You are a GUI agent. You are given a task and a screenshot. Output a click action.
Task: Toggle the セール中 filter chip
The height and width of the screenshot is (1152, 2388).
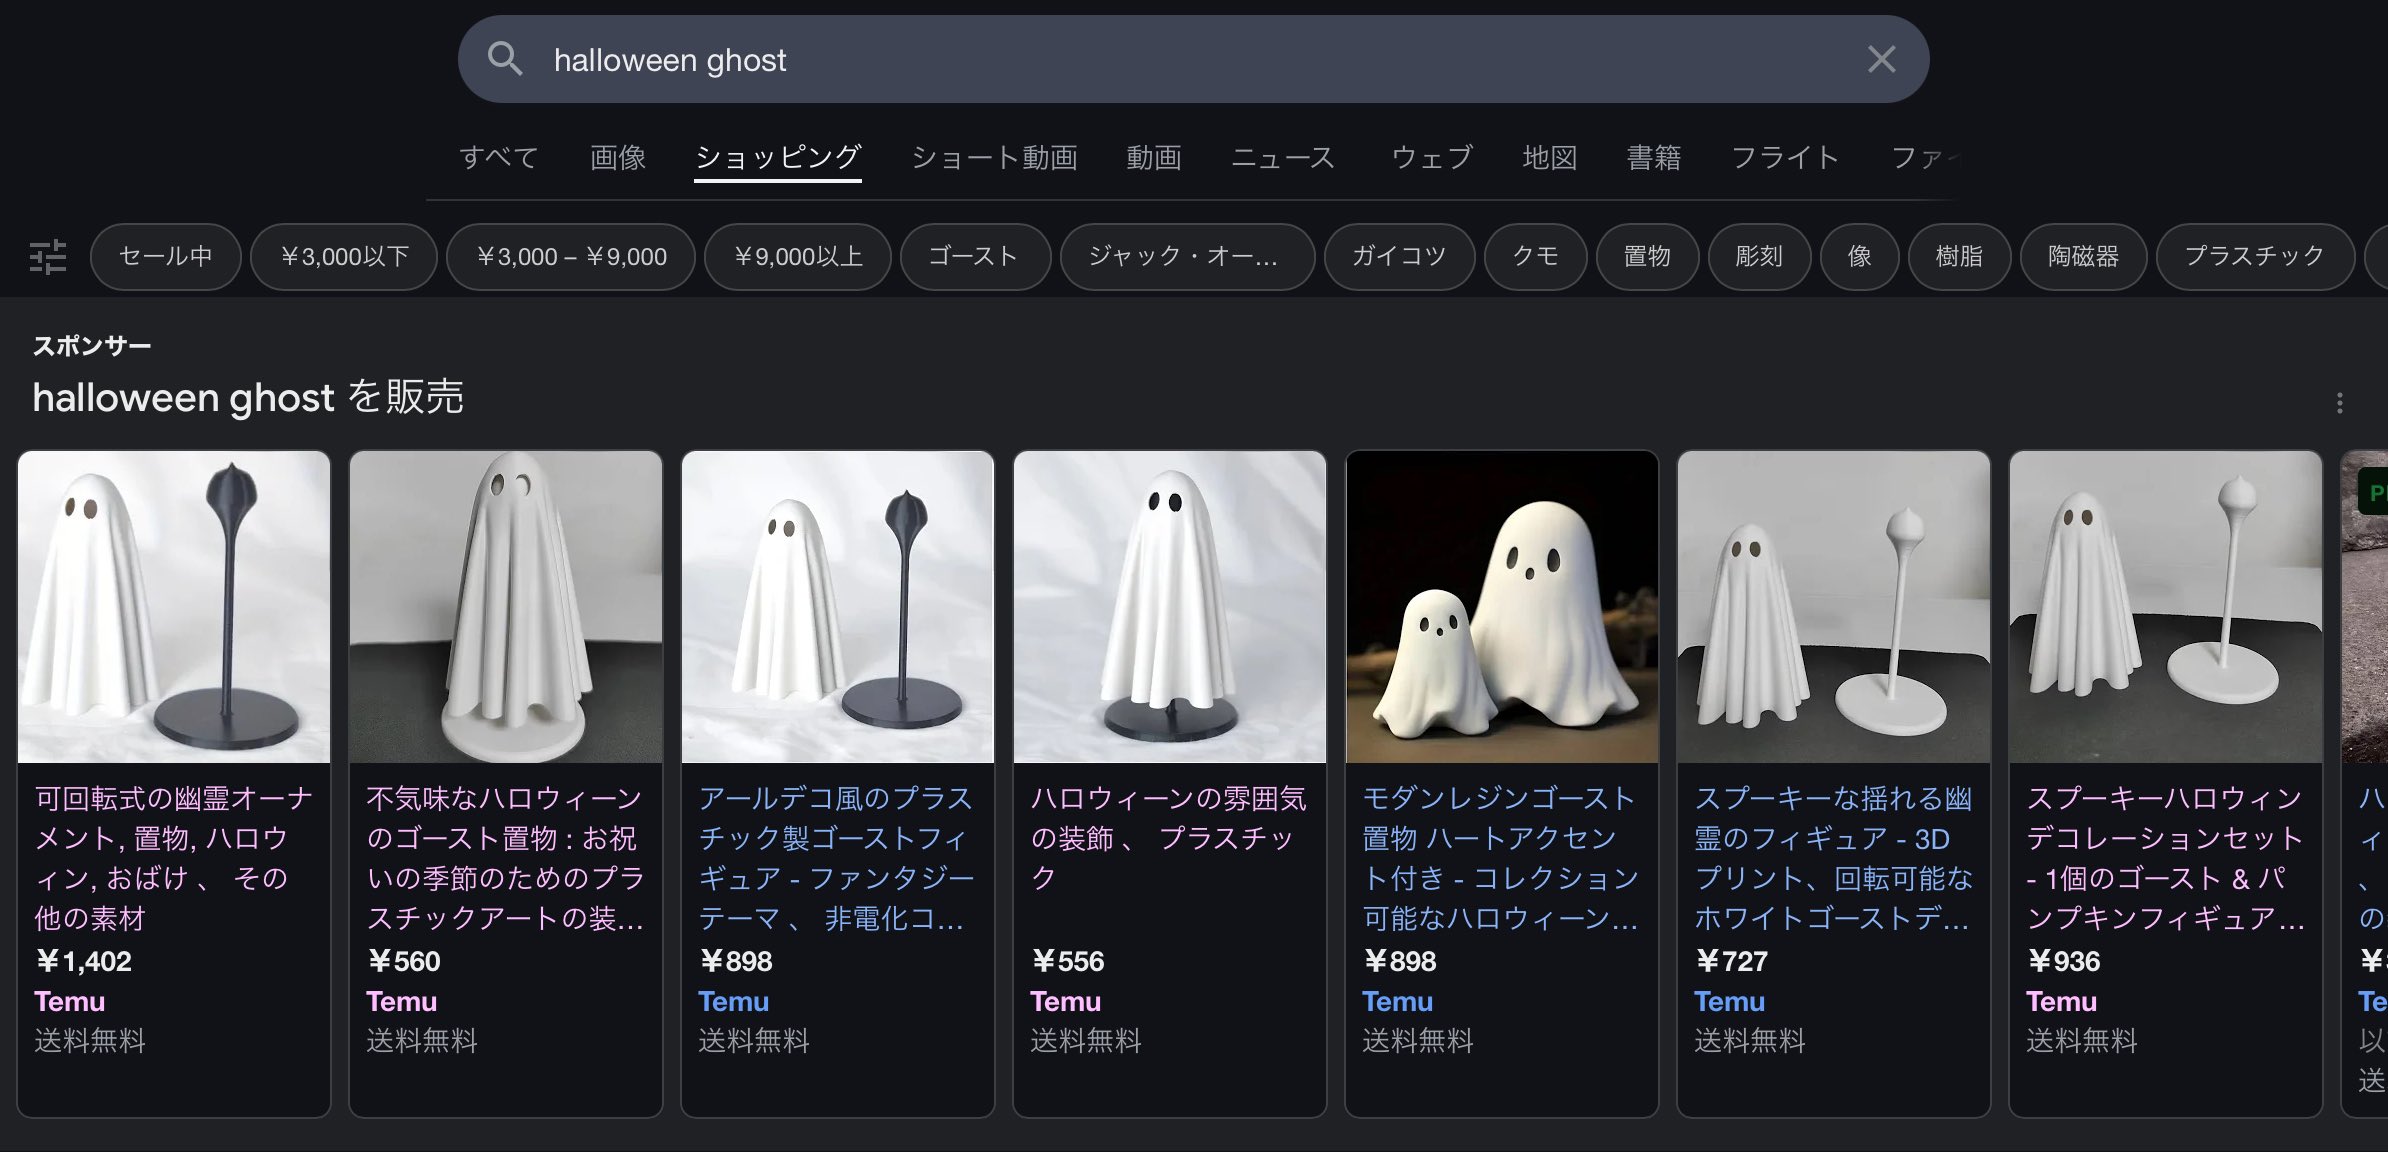(165, 257)
